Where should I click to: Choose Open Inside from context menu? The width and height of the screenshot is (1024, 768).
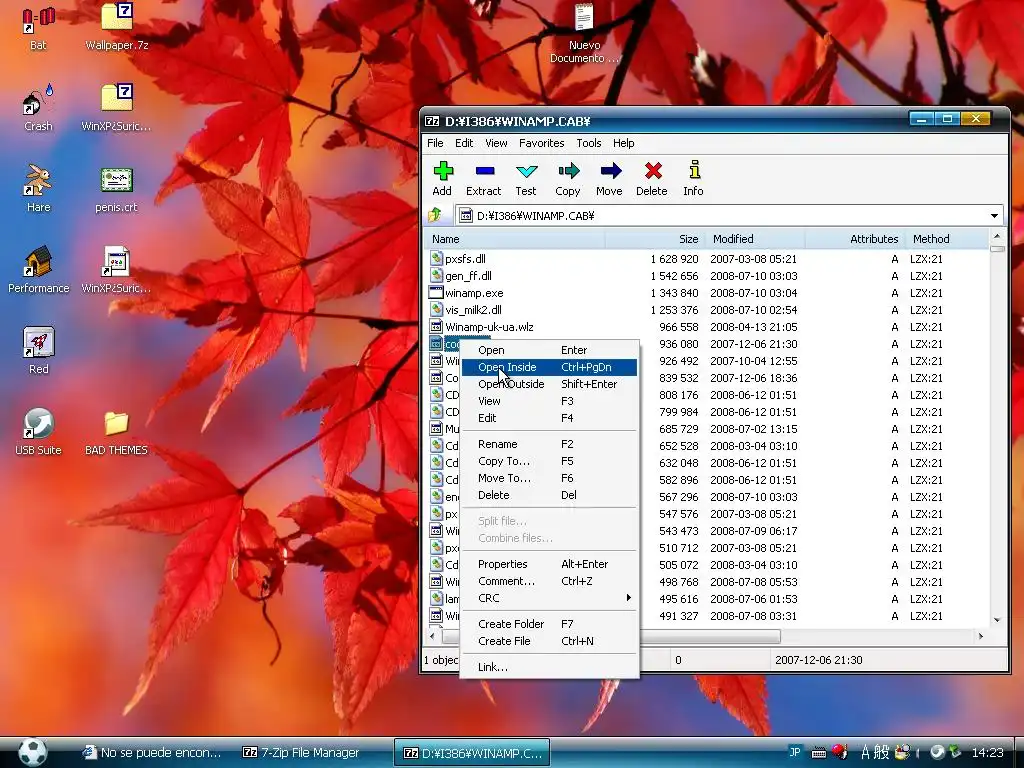click(549, 367)
